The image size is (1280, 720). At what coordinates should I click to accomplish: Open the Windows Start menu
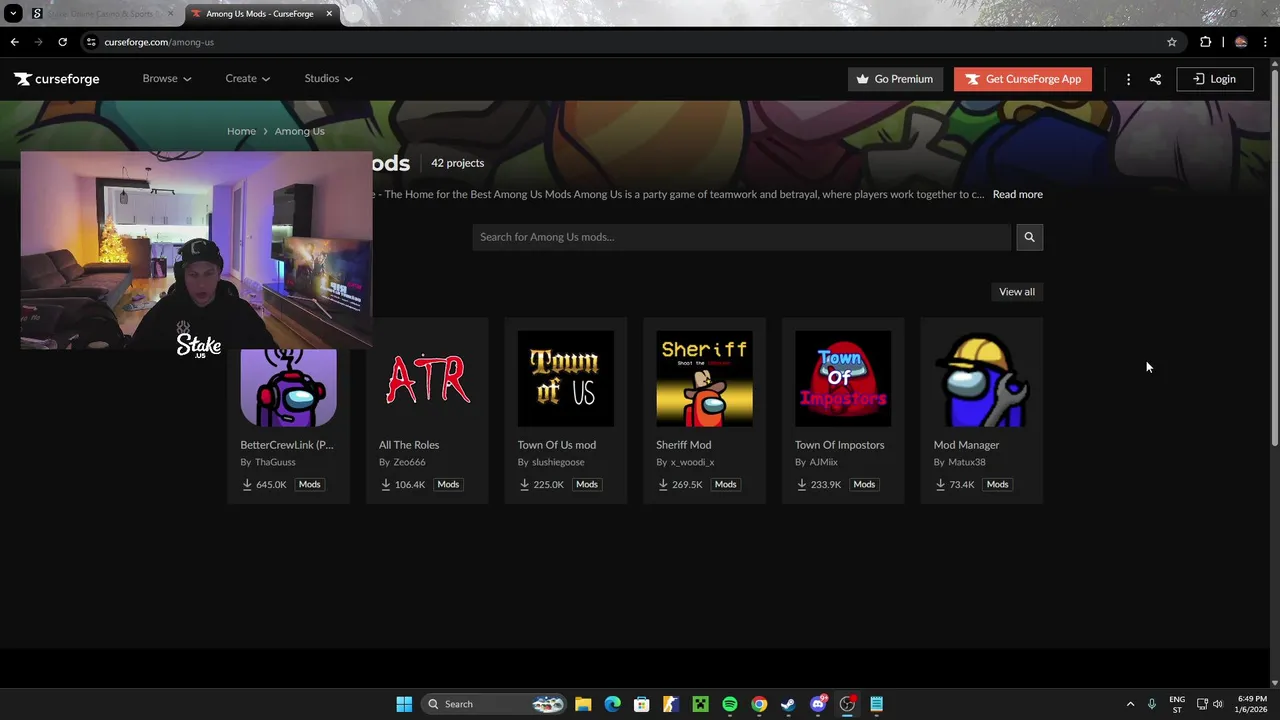(404, 704)
